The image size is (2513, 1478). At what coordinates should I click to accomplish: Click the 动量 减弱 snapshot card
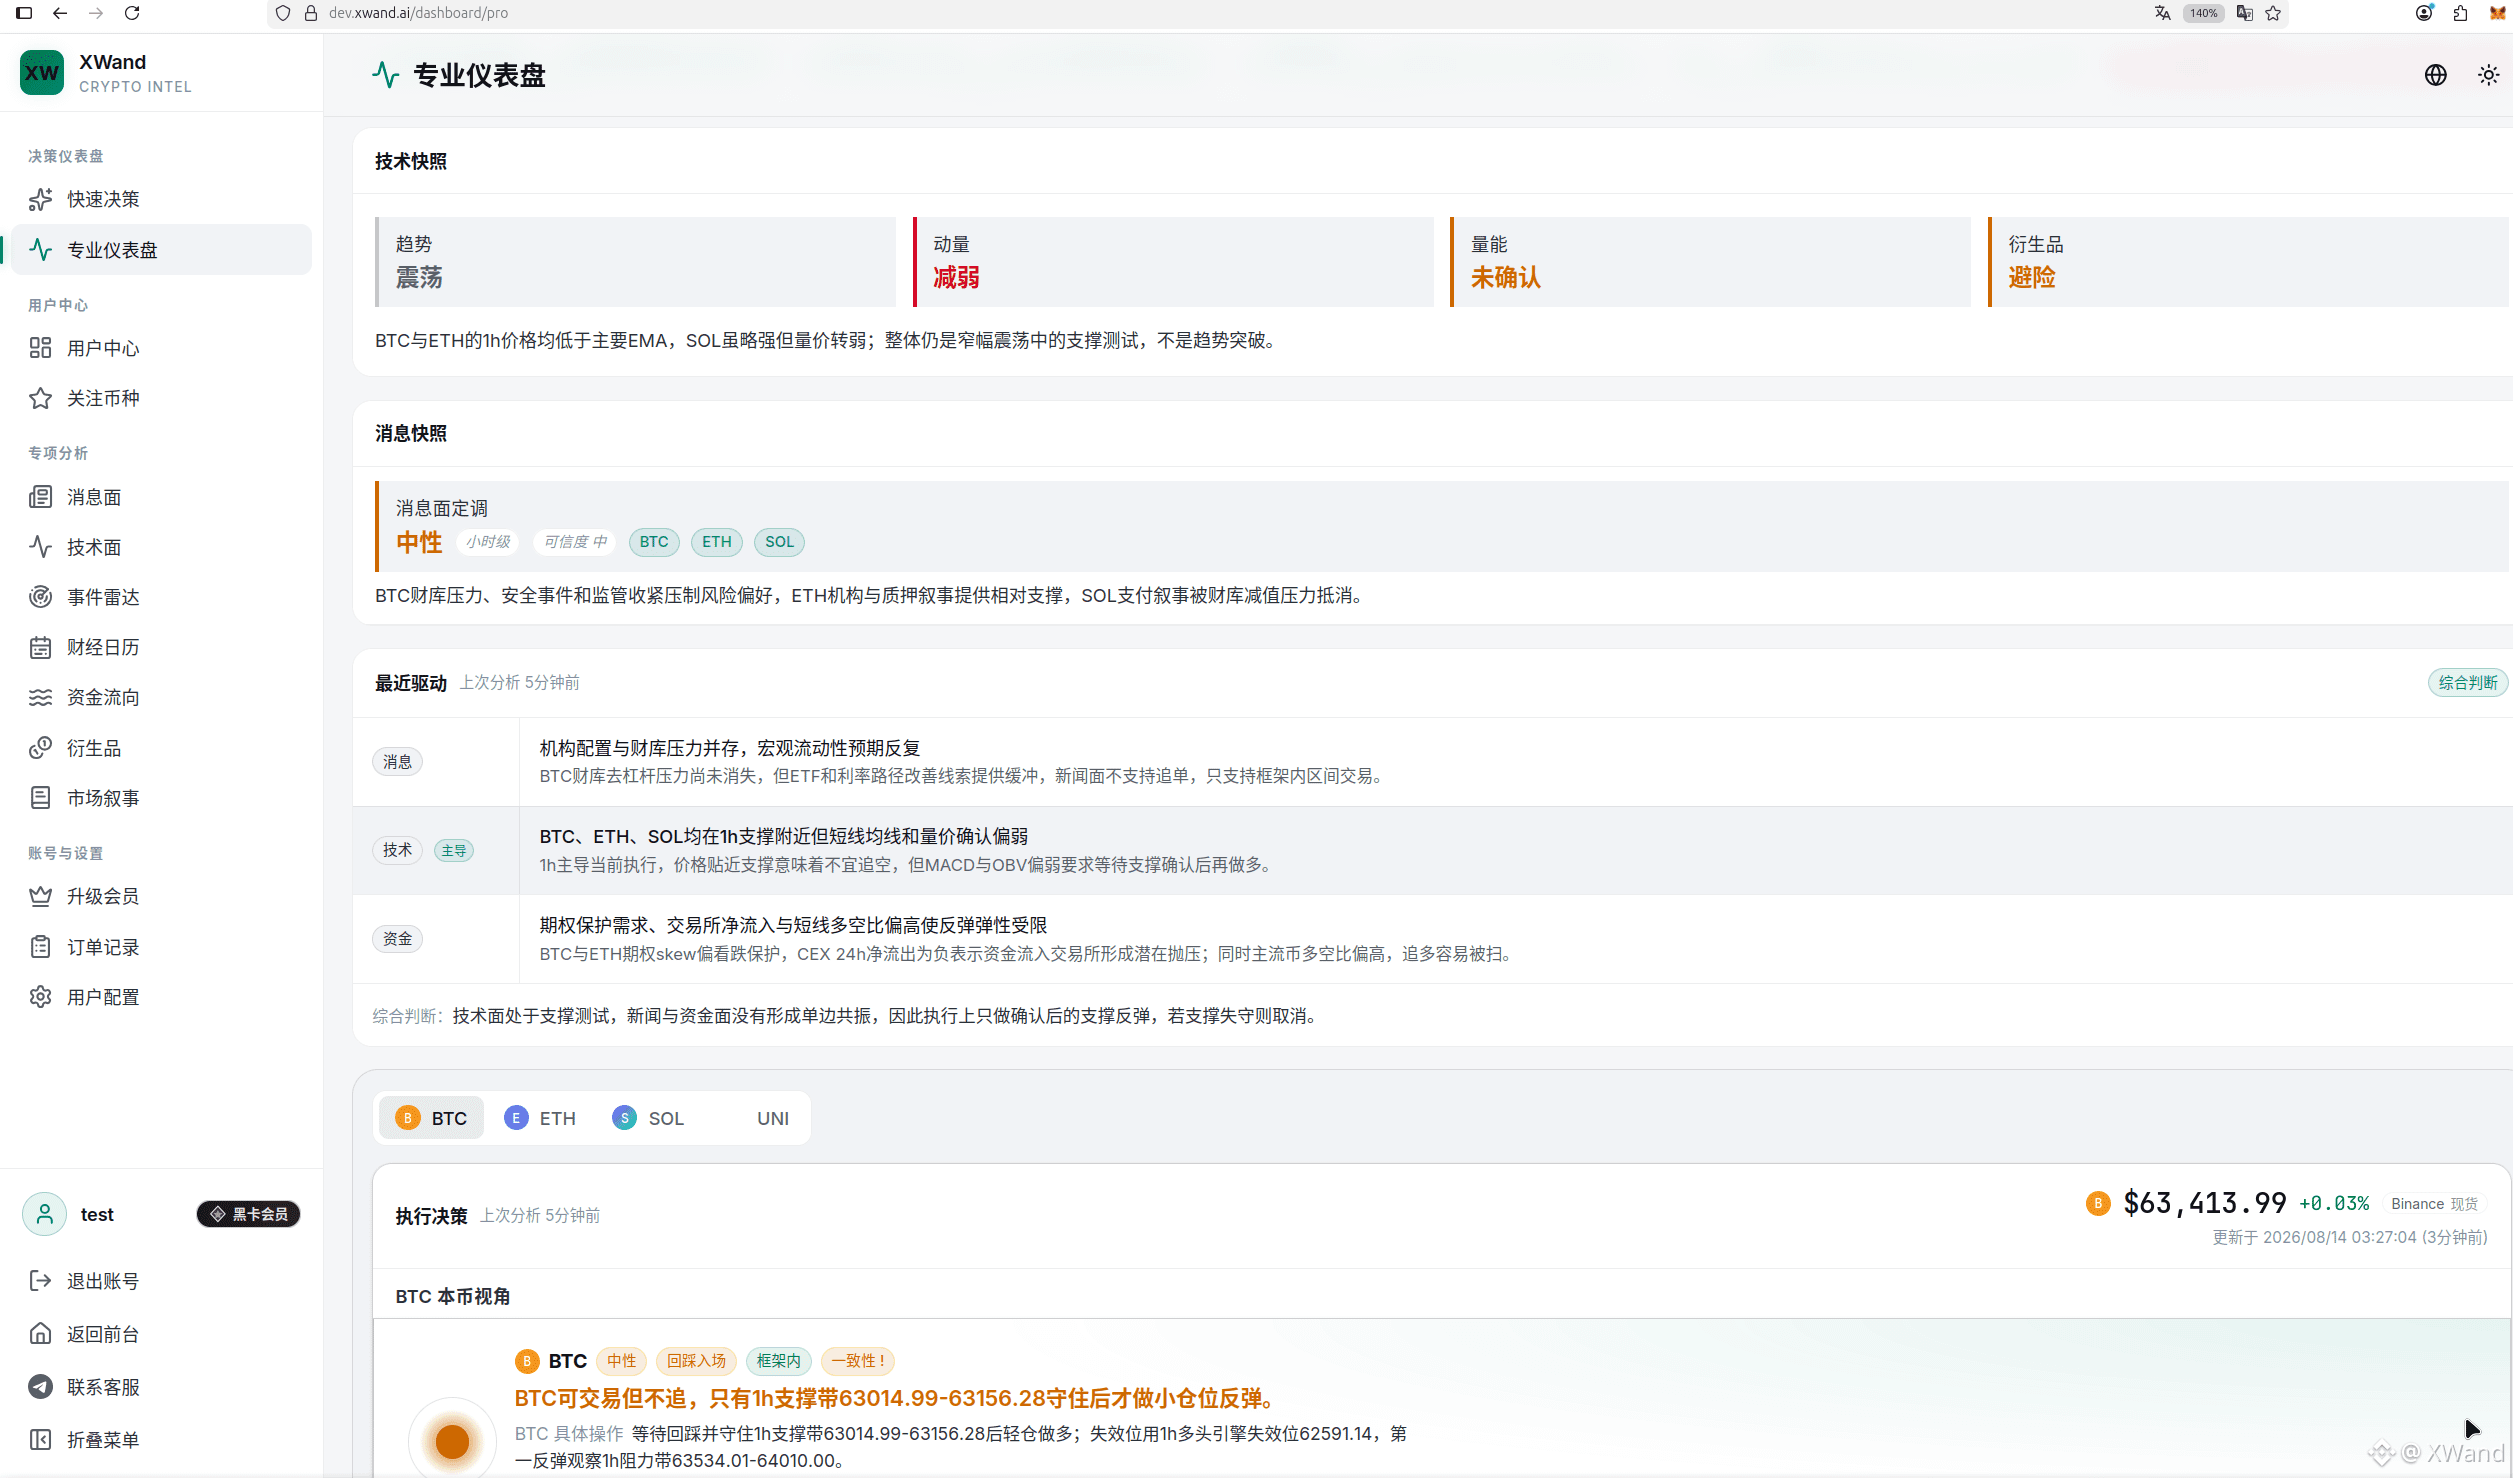coord(1173,262)
